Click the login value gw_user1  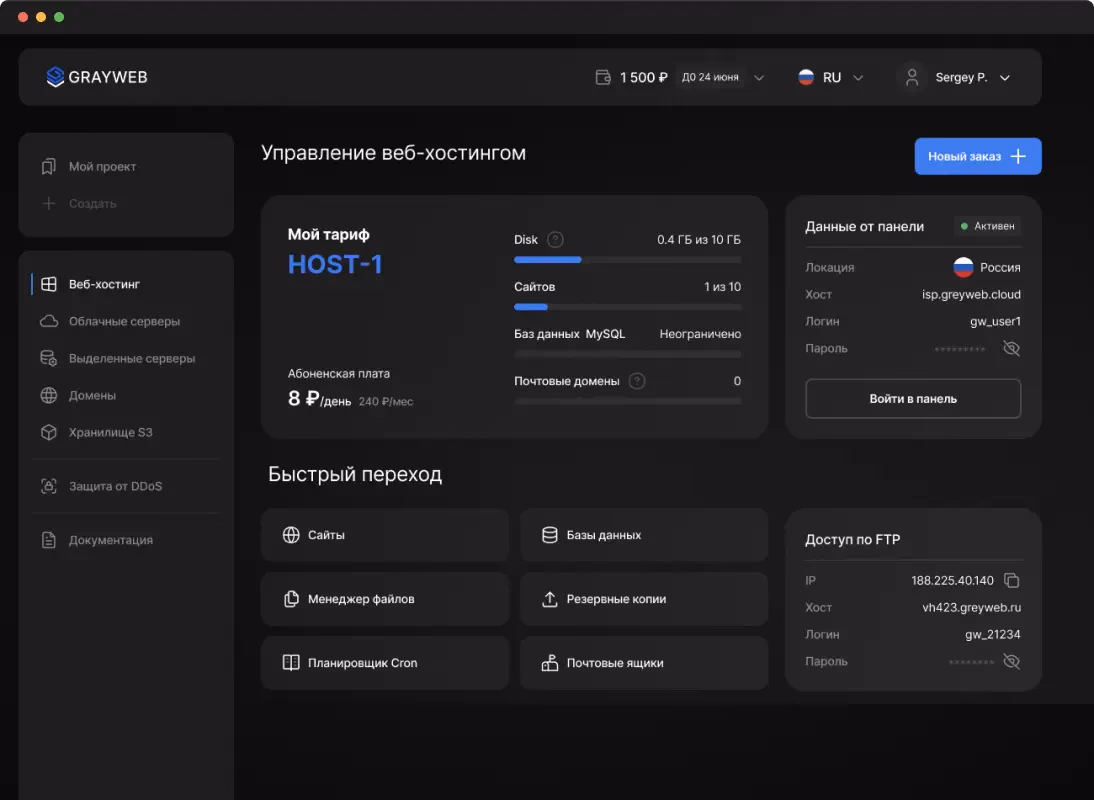click(x=996, y=322)
